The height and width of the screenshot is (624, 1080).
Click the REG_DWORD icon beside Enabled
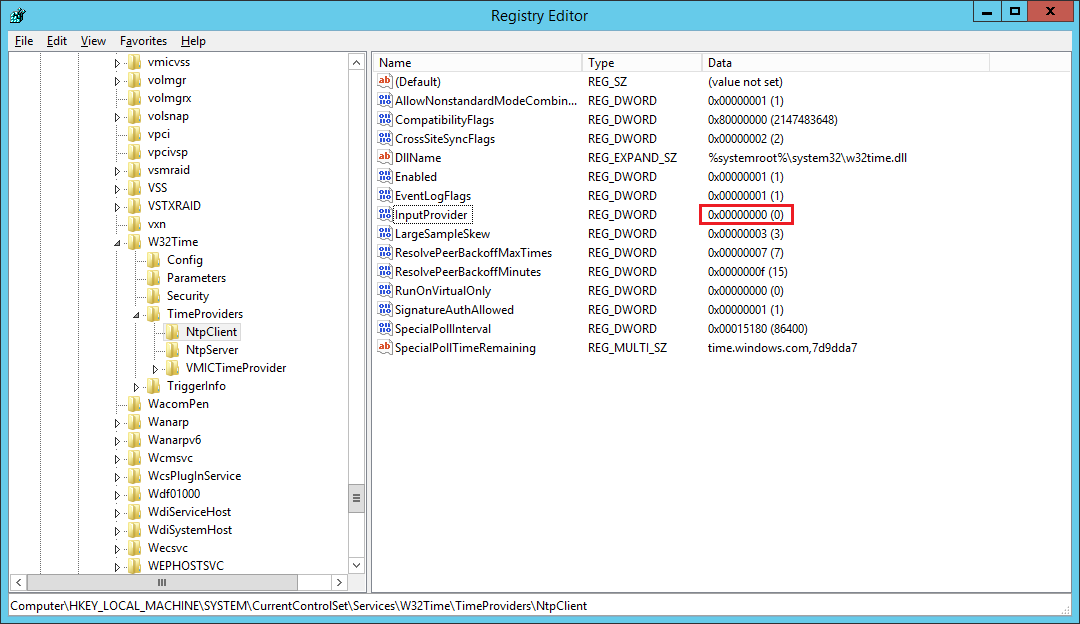pos(385,176)
